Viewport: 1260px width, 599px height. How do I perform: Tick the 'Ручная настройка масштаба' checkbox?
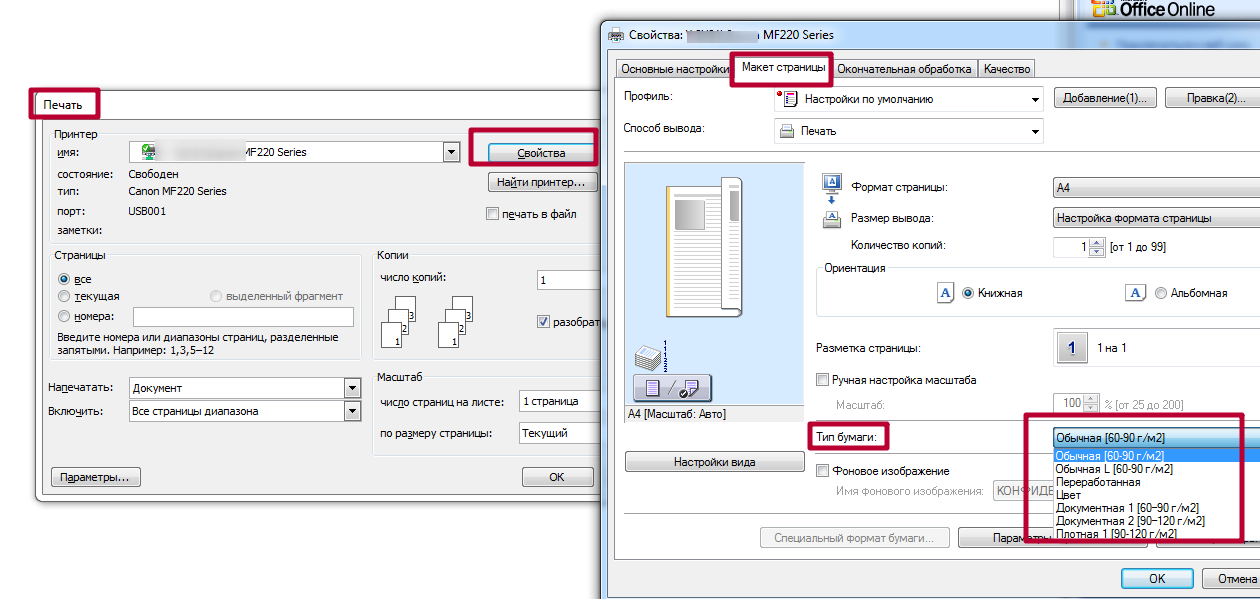click(823, 380)
